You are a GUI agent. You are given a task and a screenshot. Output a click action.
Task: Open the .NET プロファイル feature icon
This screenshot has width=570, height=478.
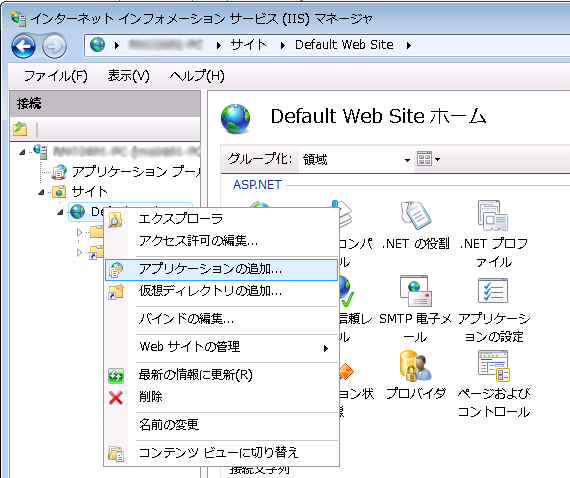(x=493, y=215)
